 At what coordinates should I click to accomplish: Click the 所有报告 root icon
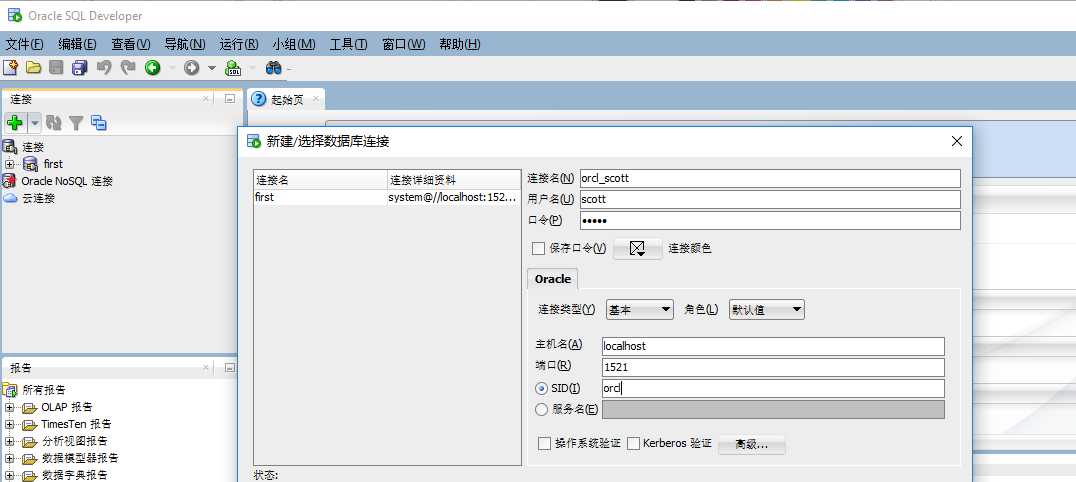click(x=10, y=390)
